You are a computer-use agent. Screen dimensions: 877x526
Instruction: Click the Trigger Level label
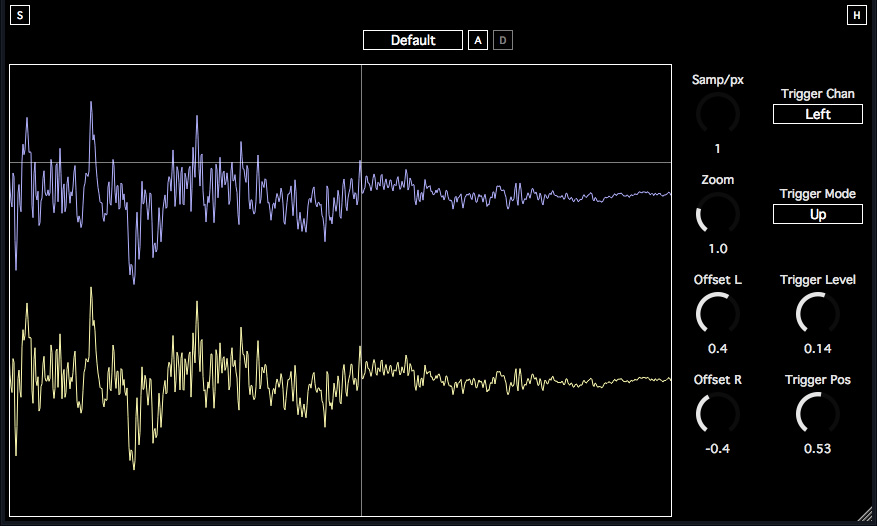(x=818, y=280)
